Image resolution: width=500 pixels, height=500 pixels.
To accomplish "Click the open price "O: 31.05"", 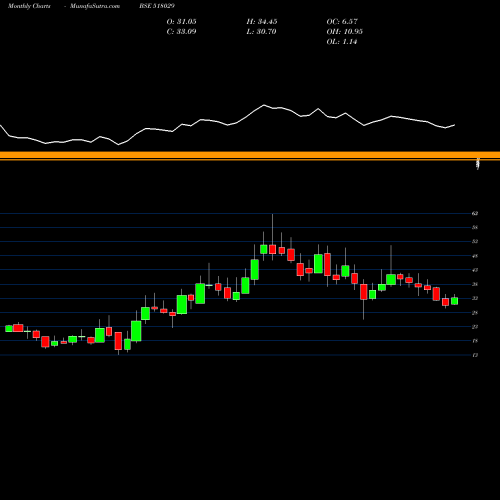I will pyautogui.click(x=182, y=22).
